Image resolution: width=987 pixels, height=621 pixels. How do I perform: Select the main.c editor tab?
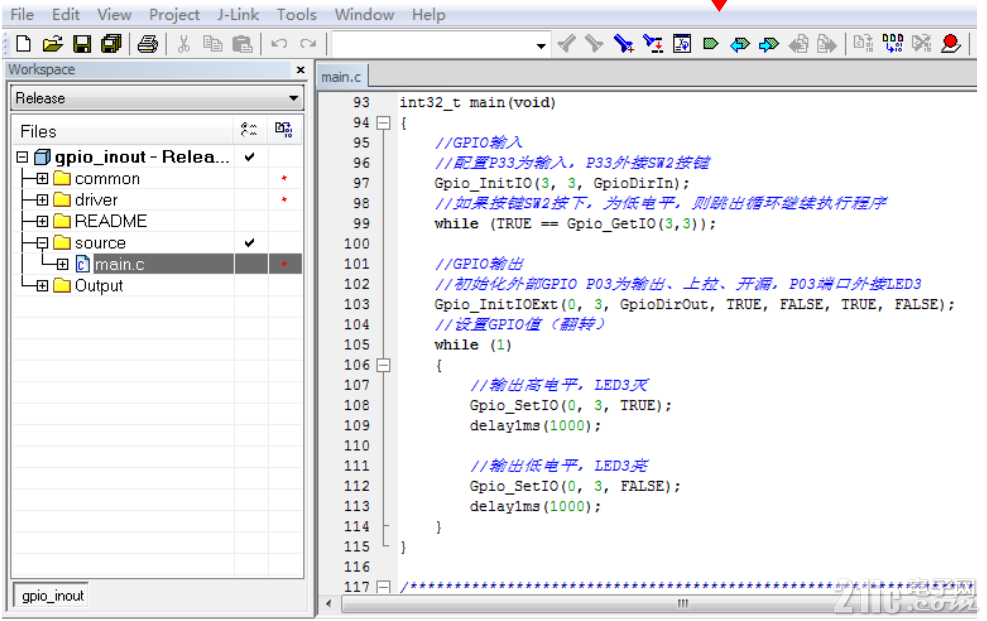tap(341, 77)
